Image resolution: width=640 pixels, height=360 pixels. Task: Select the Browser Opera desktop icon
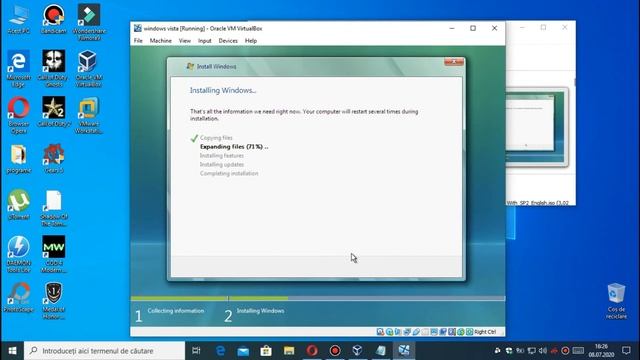click(x=18, y=115)
